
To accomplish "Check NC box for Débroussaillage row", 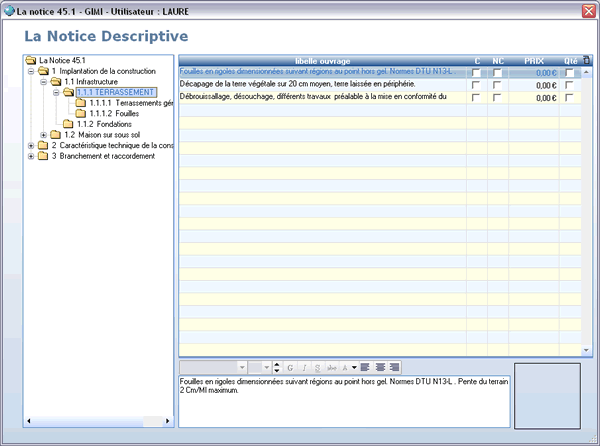I will 497,98.
